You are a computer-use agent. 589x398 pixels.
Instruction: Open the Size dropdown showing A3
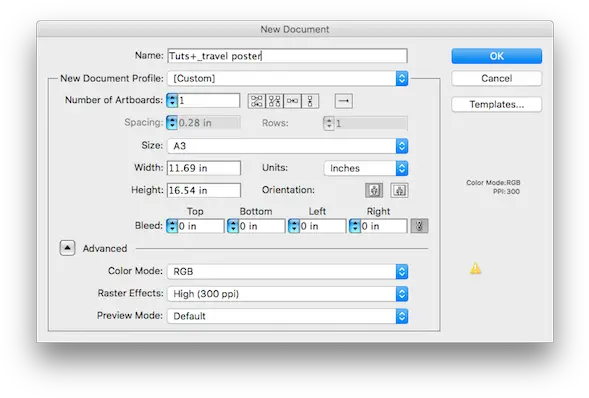click(288, 146)
